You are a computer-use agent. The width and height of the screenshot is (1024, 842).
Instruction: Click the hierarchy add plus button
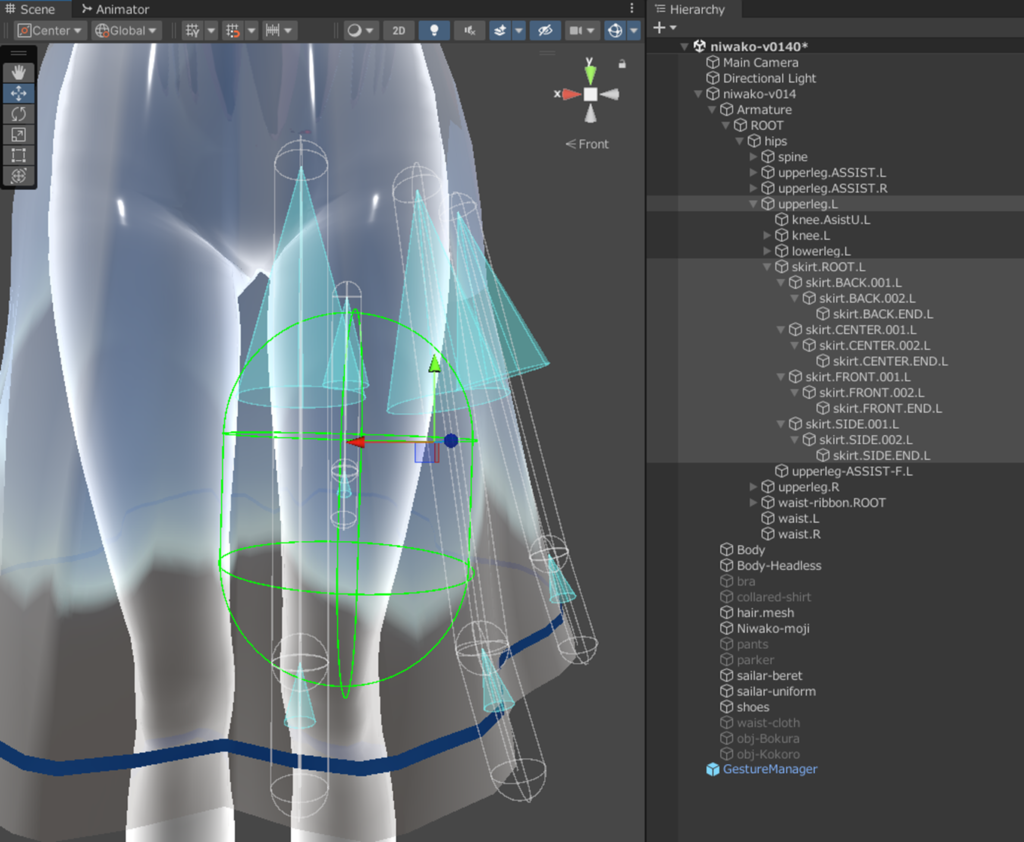coord(659,28)
